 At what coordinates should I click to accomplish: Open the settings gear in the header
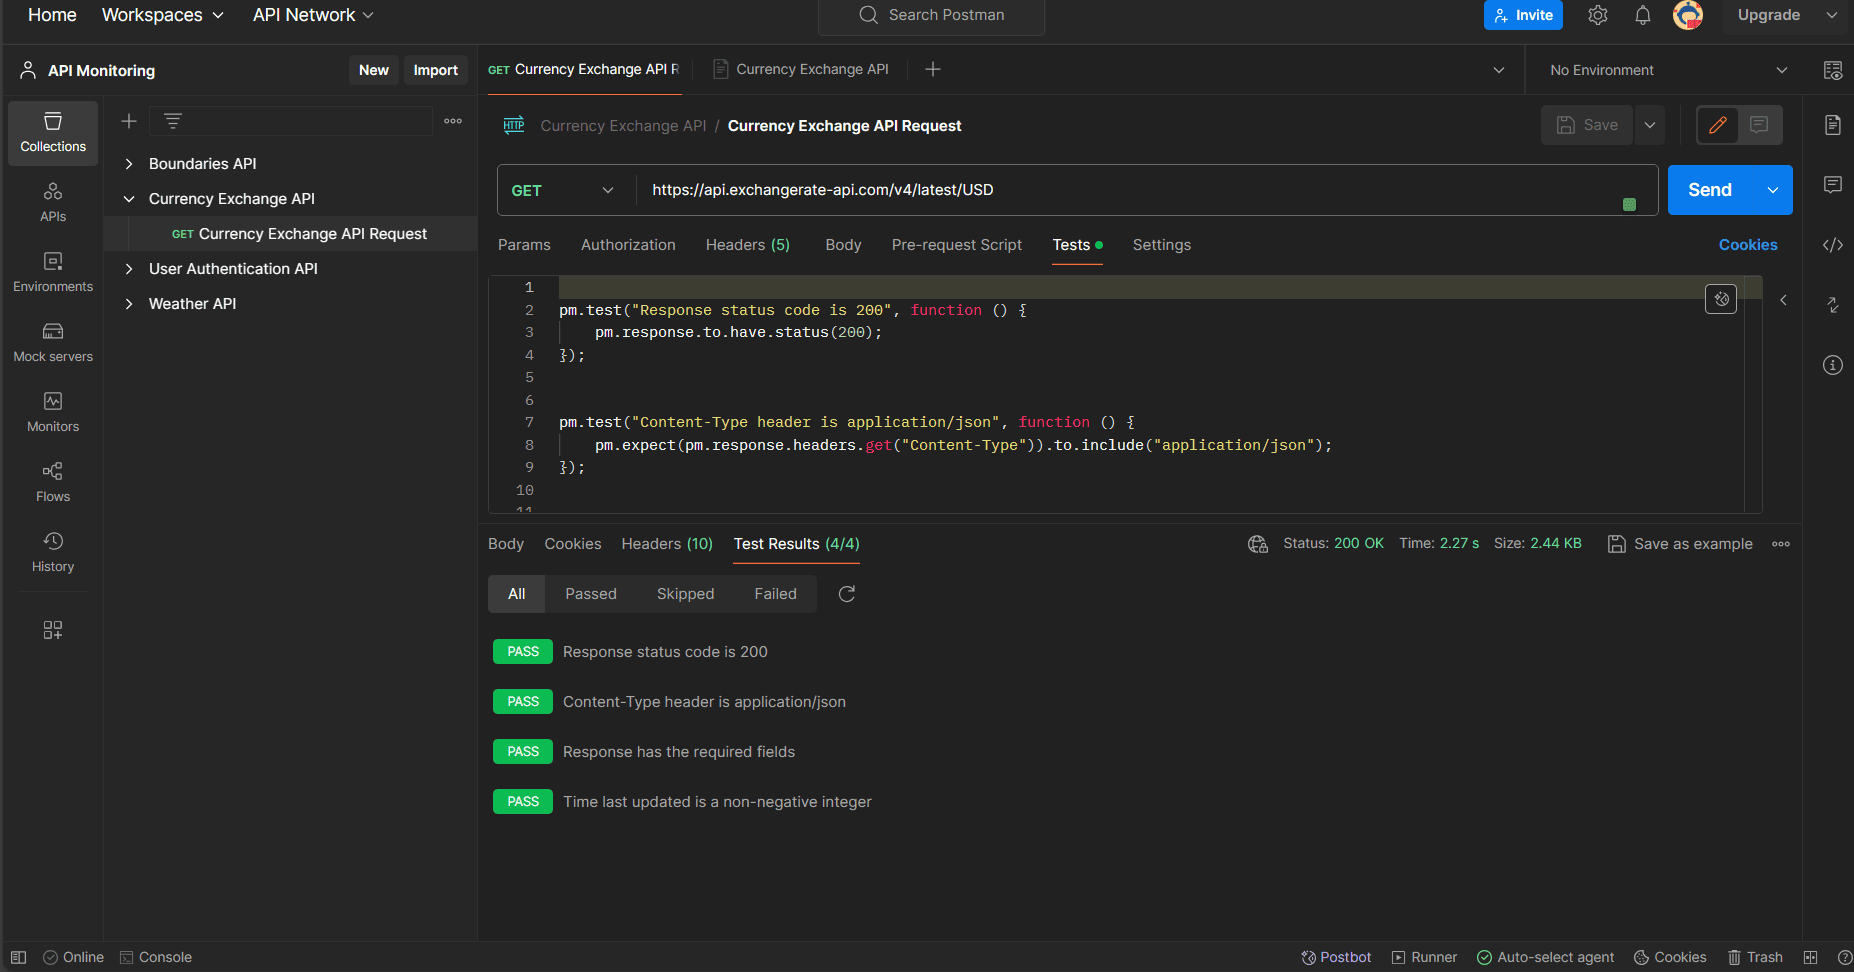point(1598,15)
